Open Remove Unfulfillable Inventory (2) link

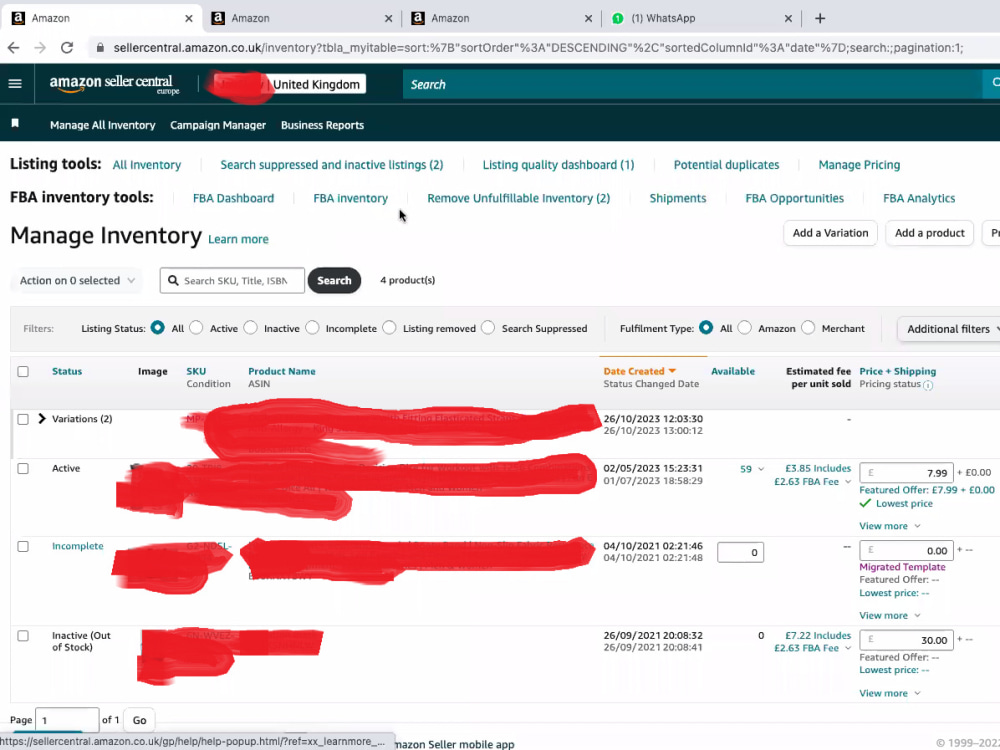coord(518,198)
